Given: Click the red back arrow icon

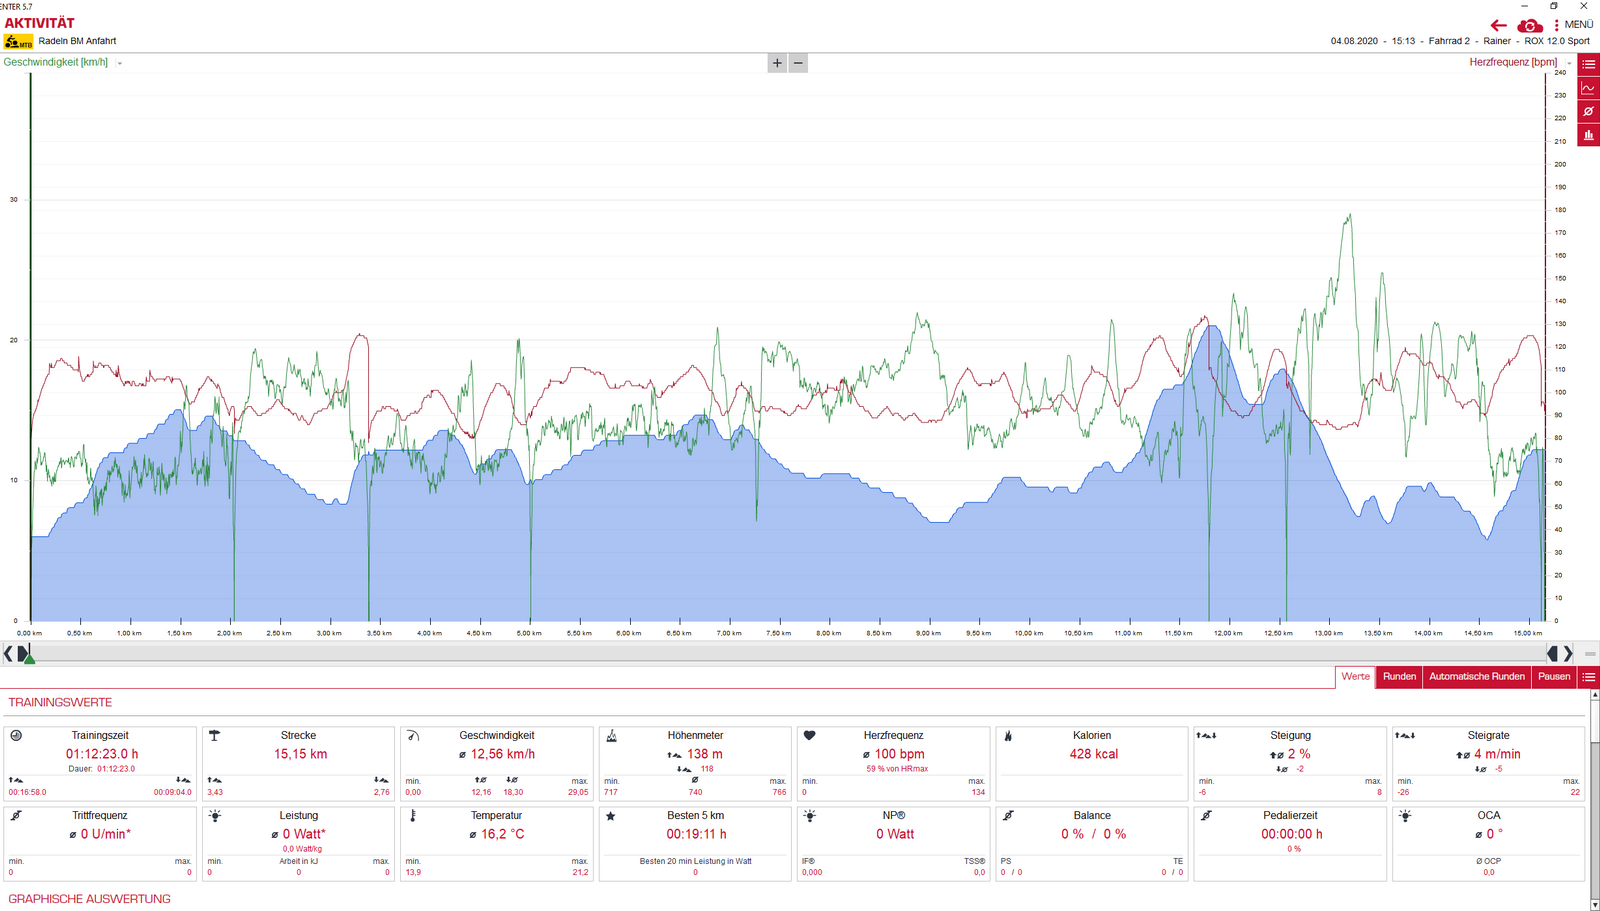Looking at the screenshot, I should [1498, 25].
